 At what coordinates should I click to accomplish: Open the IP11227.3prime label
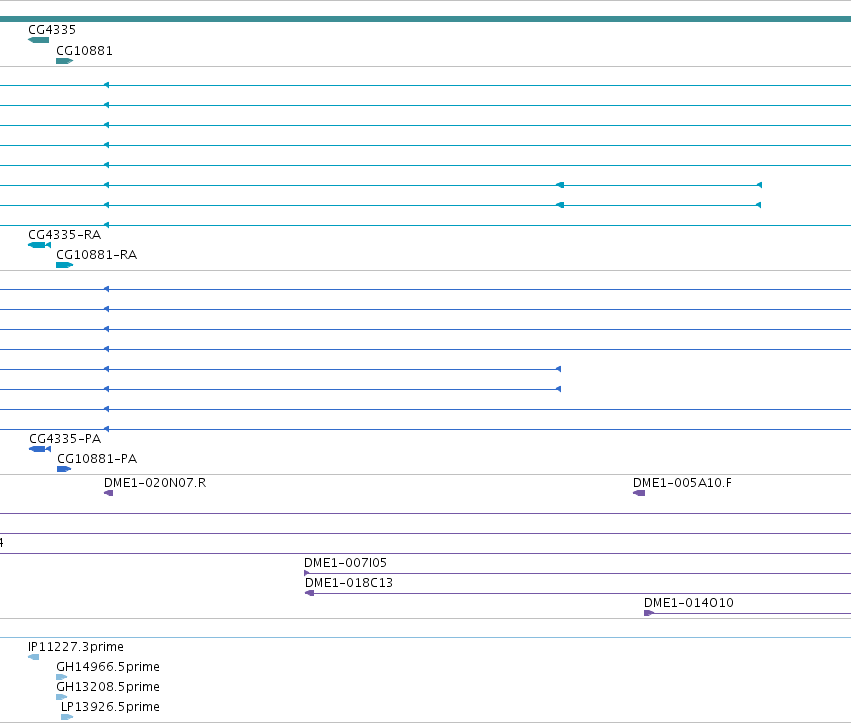[x=76, y=647]
